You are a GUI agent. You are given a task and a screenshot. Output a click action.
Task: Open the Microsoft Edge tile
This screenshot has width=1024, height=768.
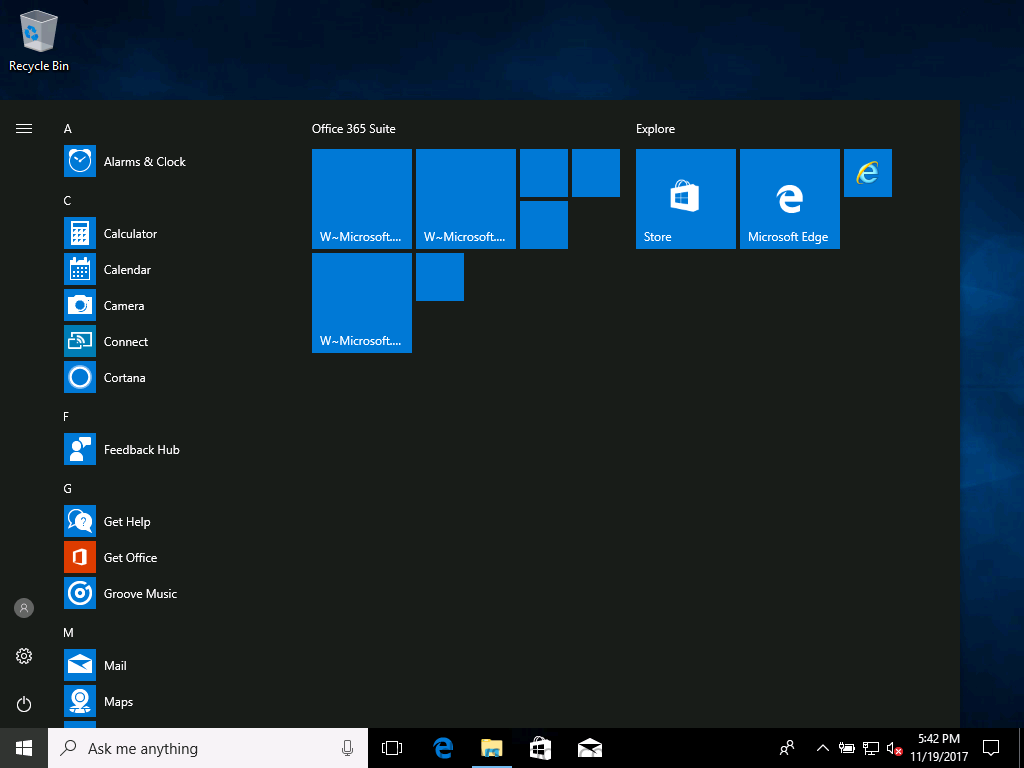[x=790, y=199]
